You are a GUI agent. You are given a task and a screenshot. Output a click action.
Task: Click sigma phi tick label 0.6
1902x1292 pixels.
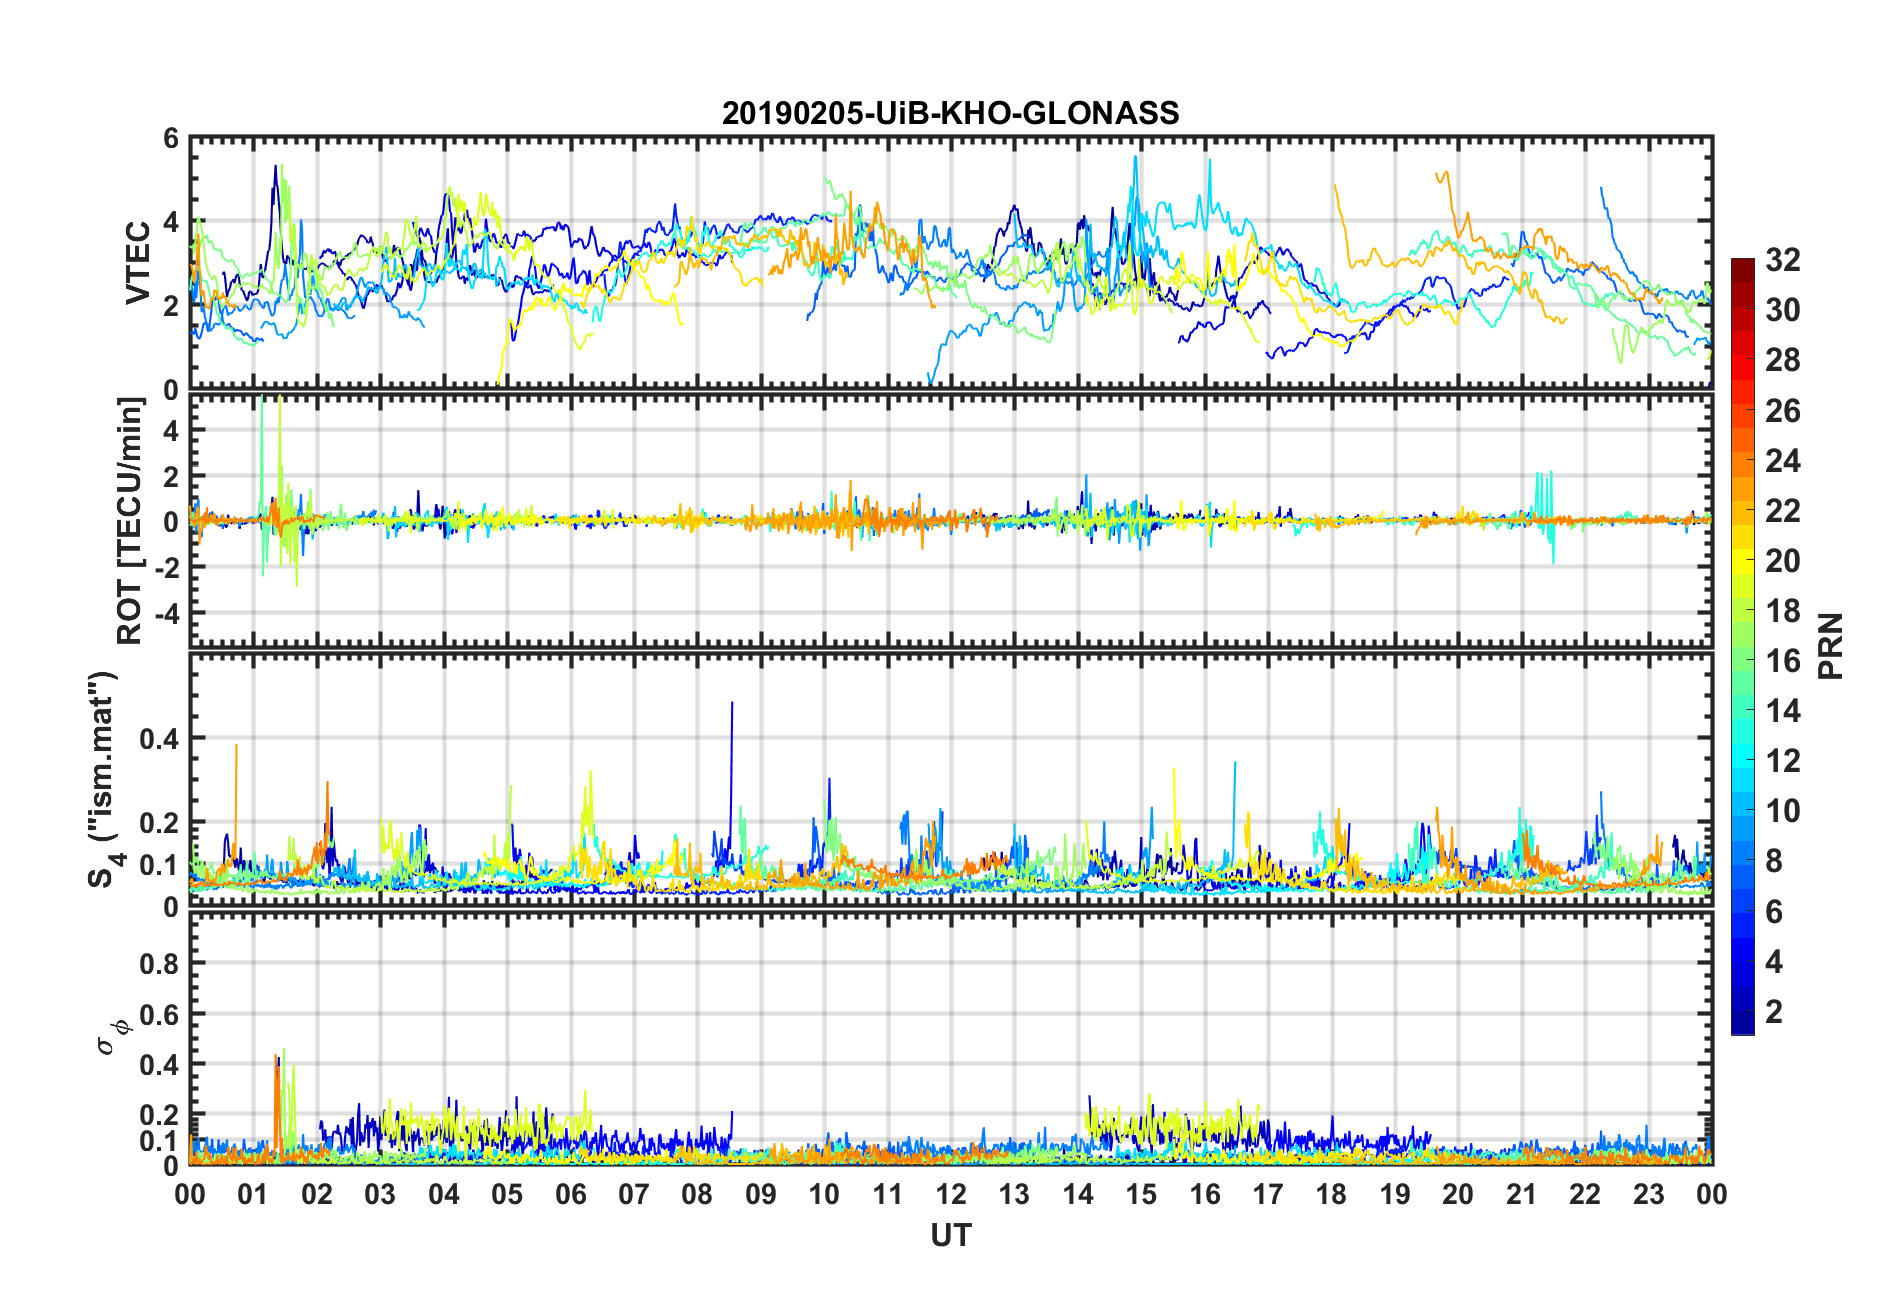coord(159,1014)
